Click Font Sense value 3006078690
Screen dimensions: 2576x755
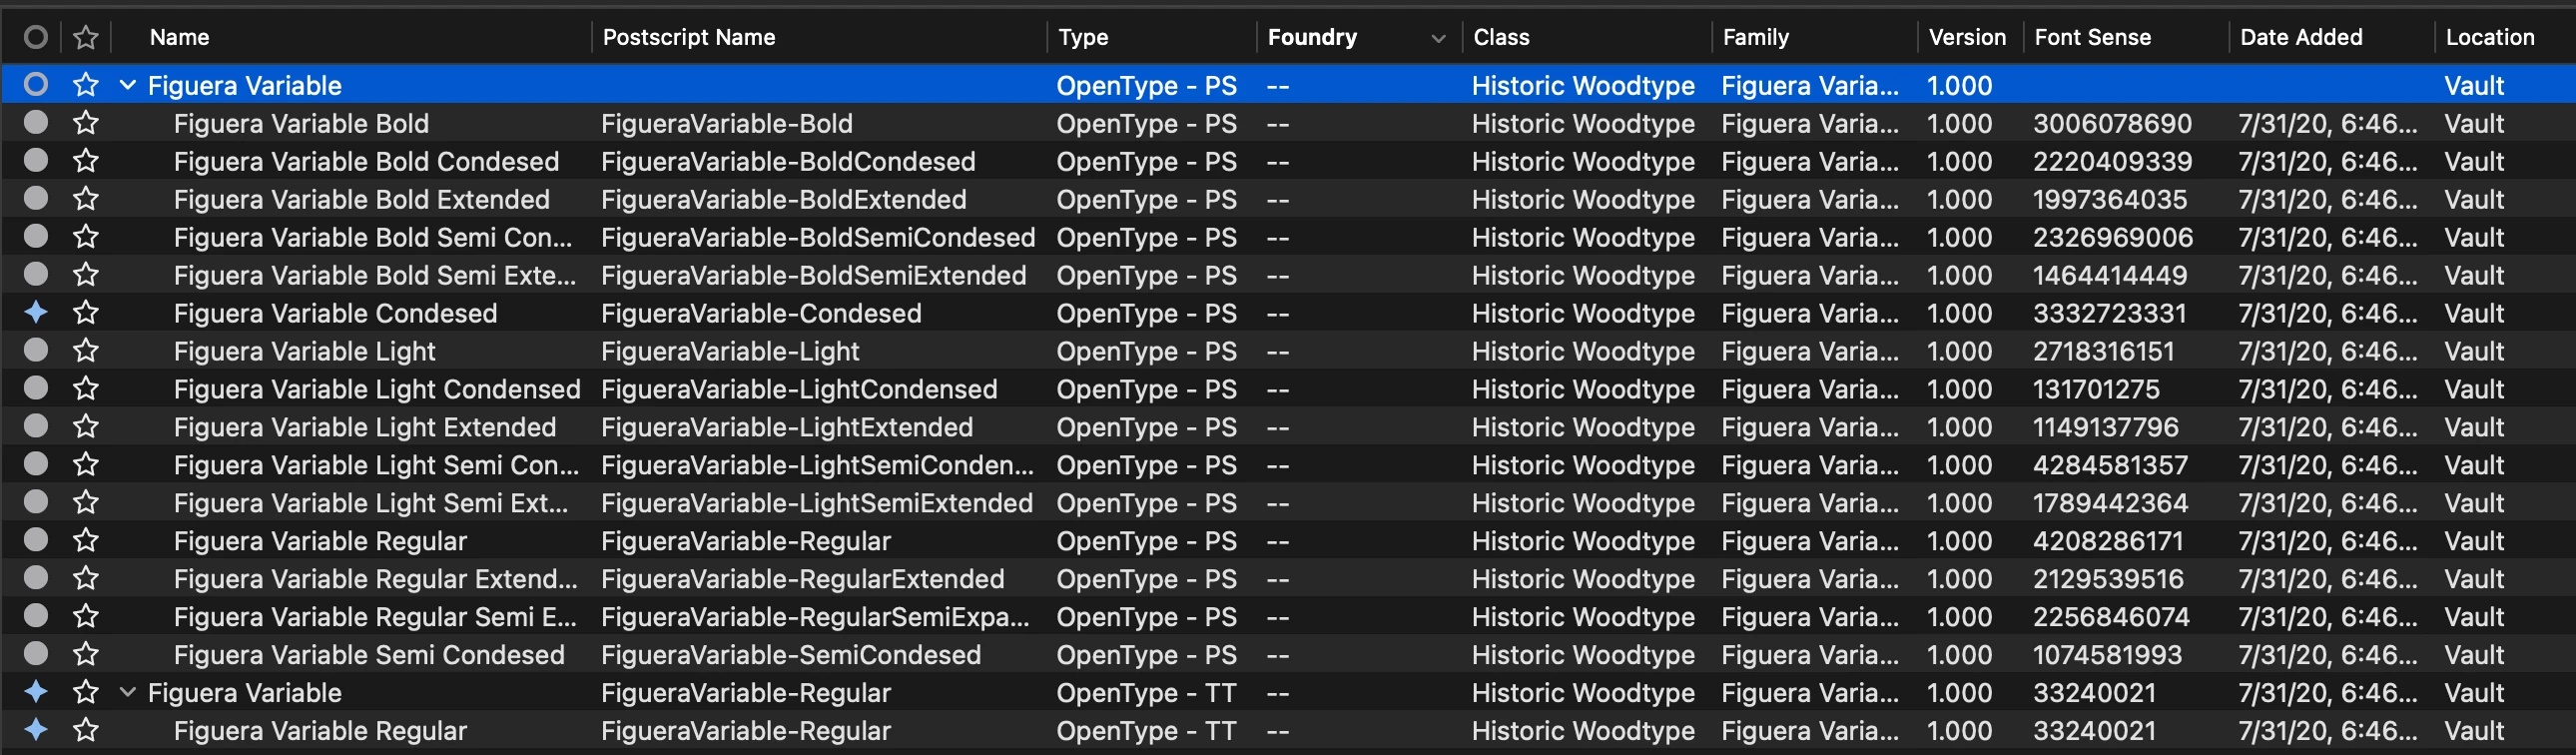2112,124
